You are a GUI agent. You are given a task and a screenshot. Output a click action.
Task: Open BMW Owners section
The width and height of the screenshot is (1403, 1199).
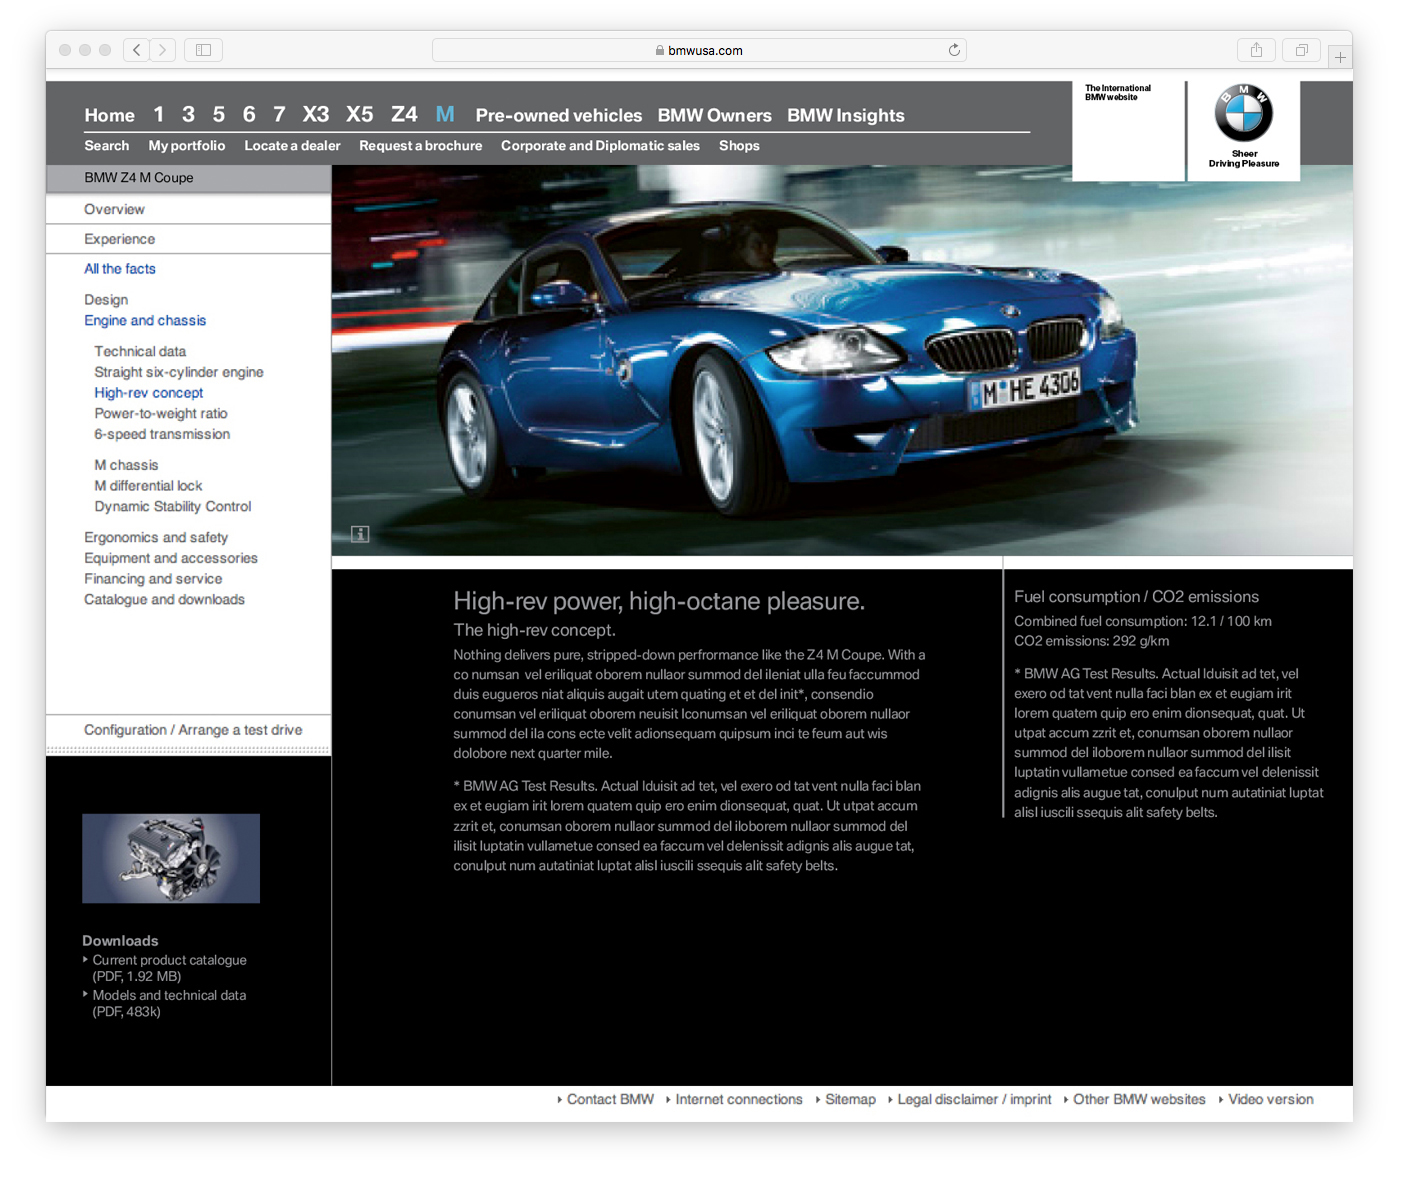coord(714,115)
